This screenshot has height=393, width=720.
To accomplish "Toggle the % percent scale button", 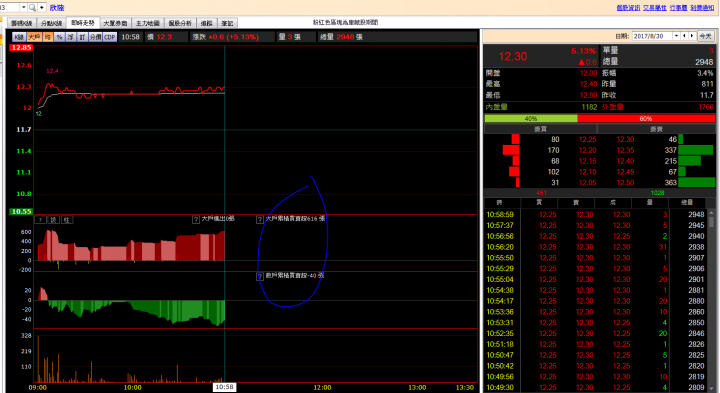I will pos(59,37).
